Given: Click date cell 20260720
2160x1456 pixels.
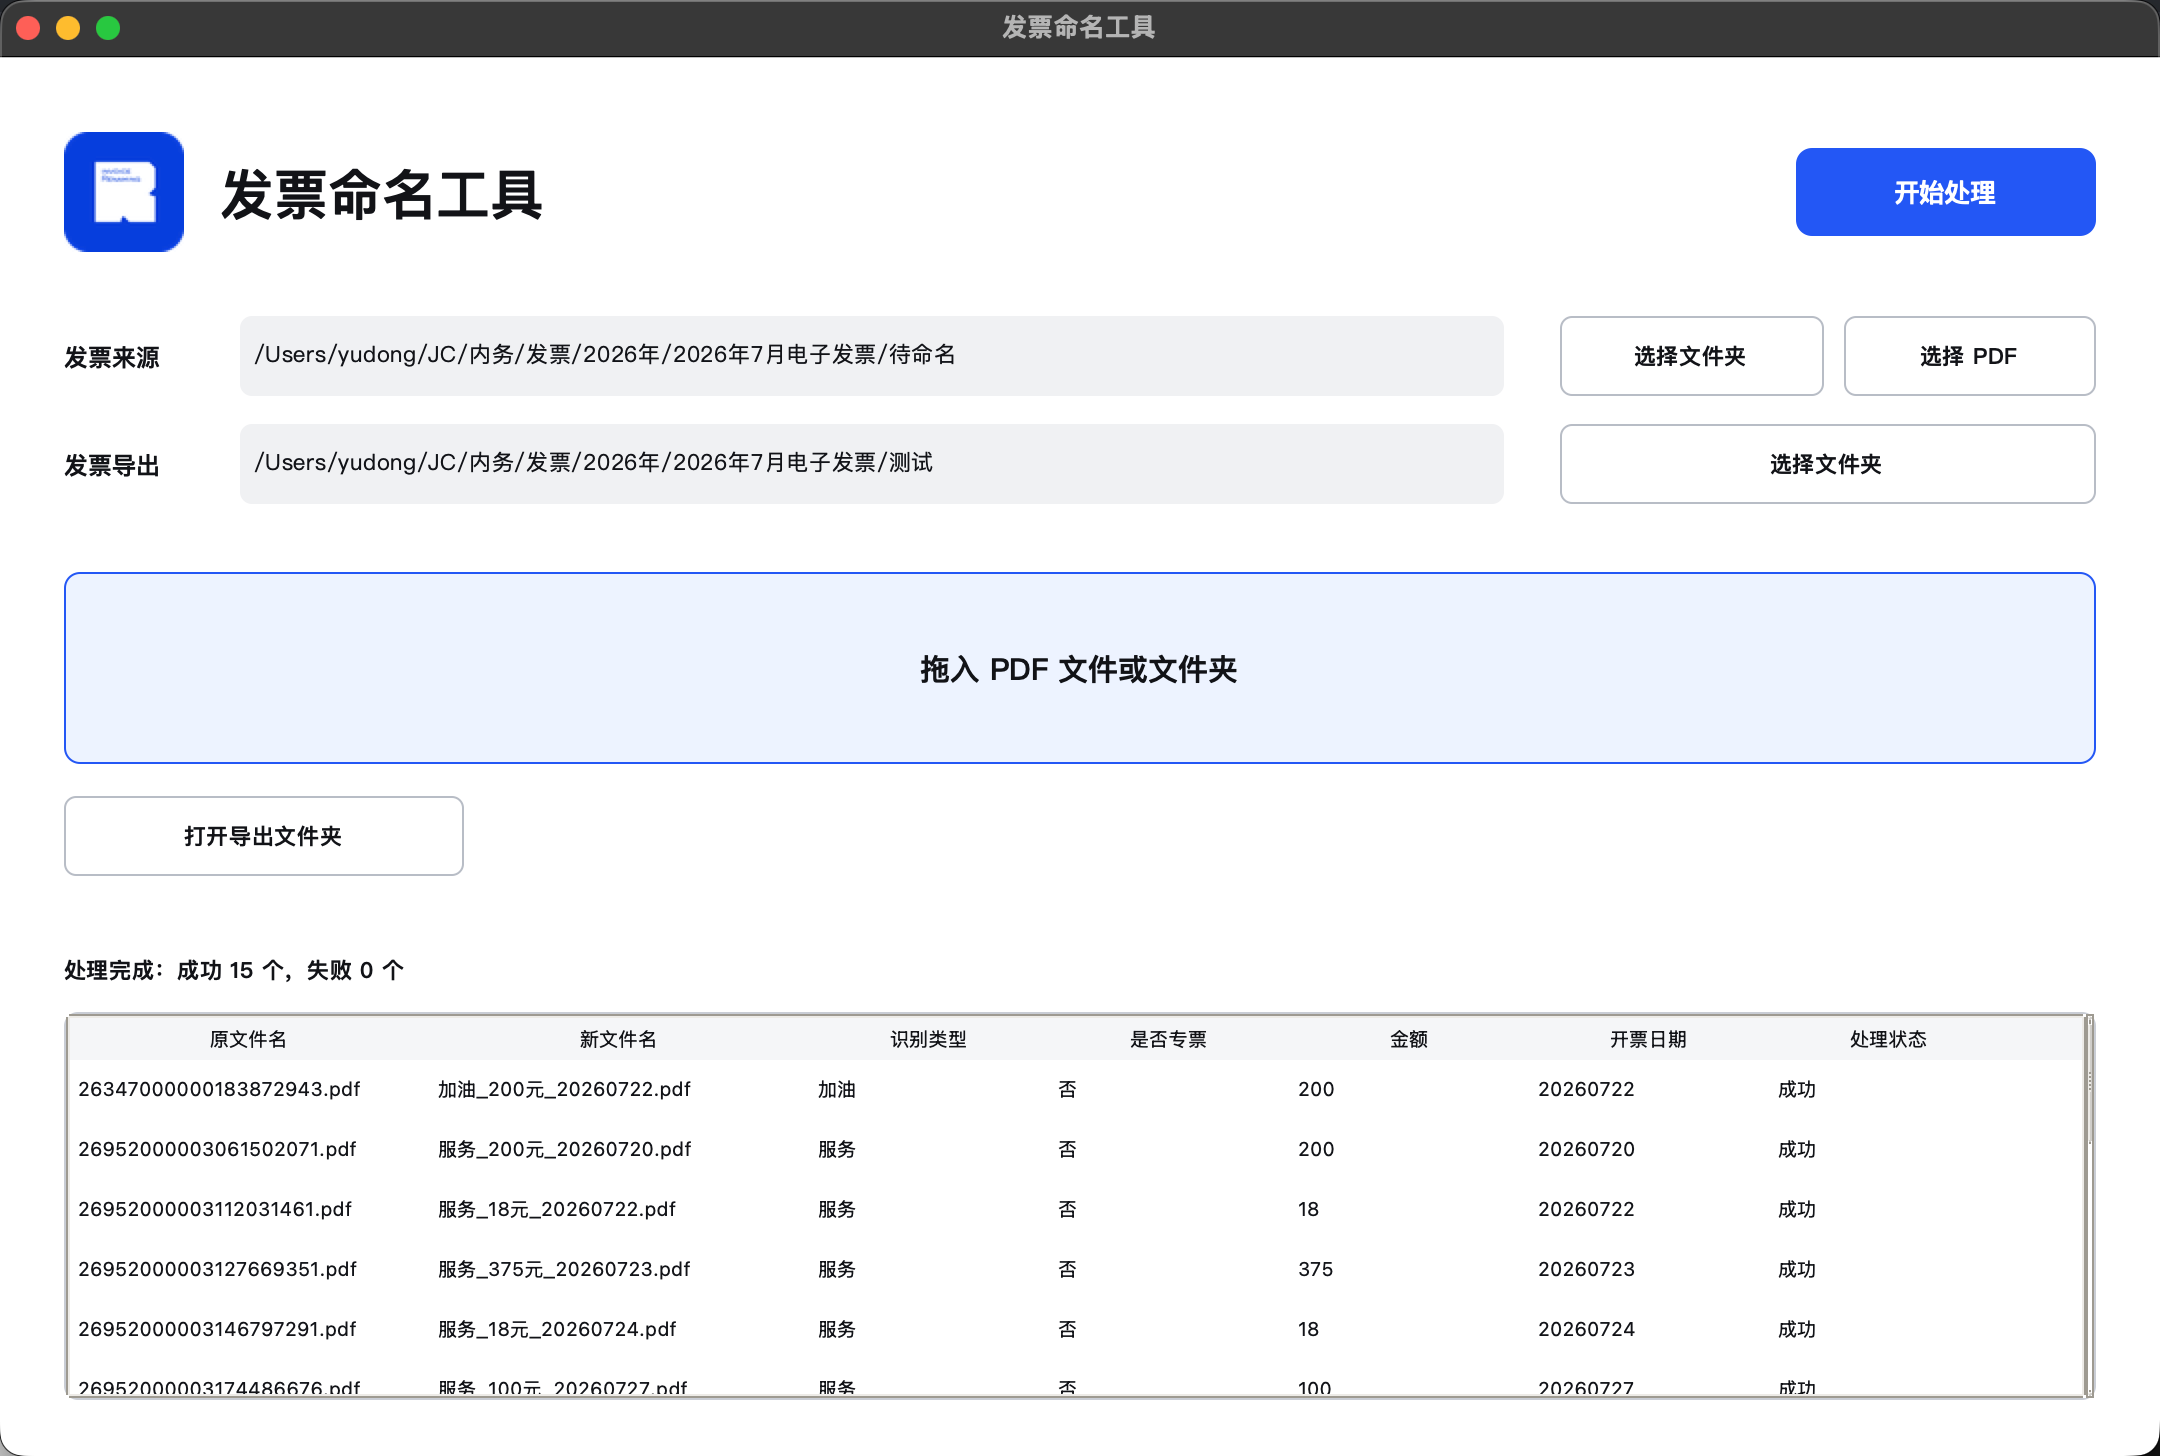Looking at the screenshot, I should [1586, 1149].
